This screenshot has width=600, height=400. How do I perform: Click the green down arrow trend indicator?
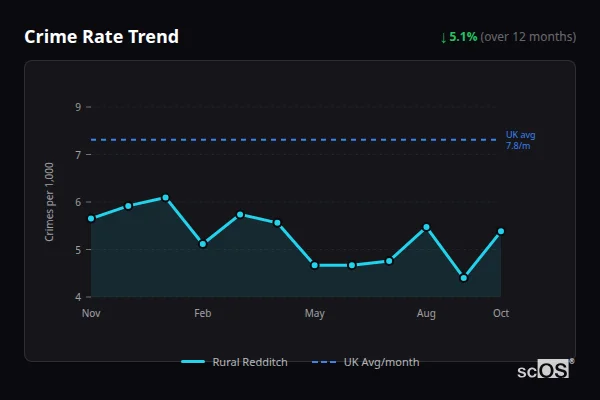[x=443, y=37]
